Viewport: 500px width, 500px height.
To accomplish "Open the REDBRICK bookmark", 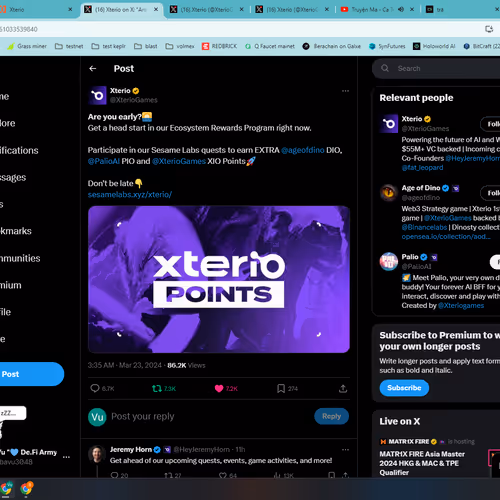I will (219, 46).
